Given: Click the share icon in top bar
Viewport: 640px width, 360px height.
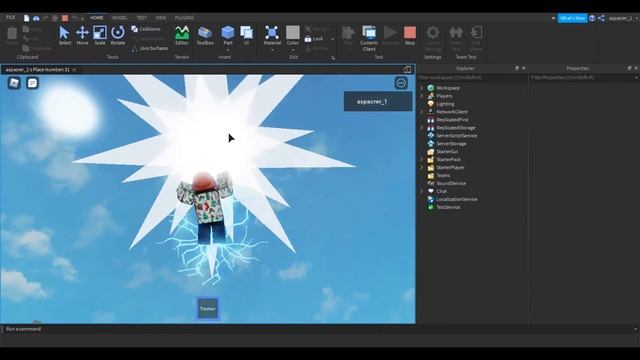Looking at the screenshot, I should click(x=601, y=18).
